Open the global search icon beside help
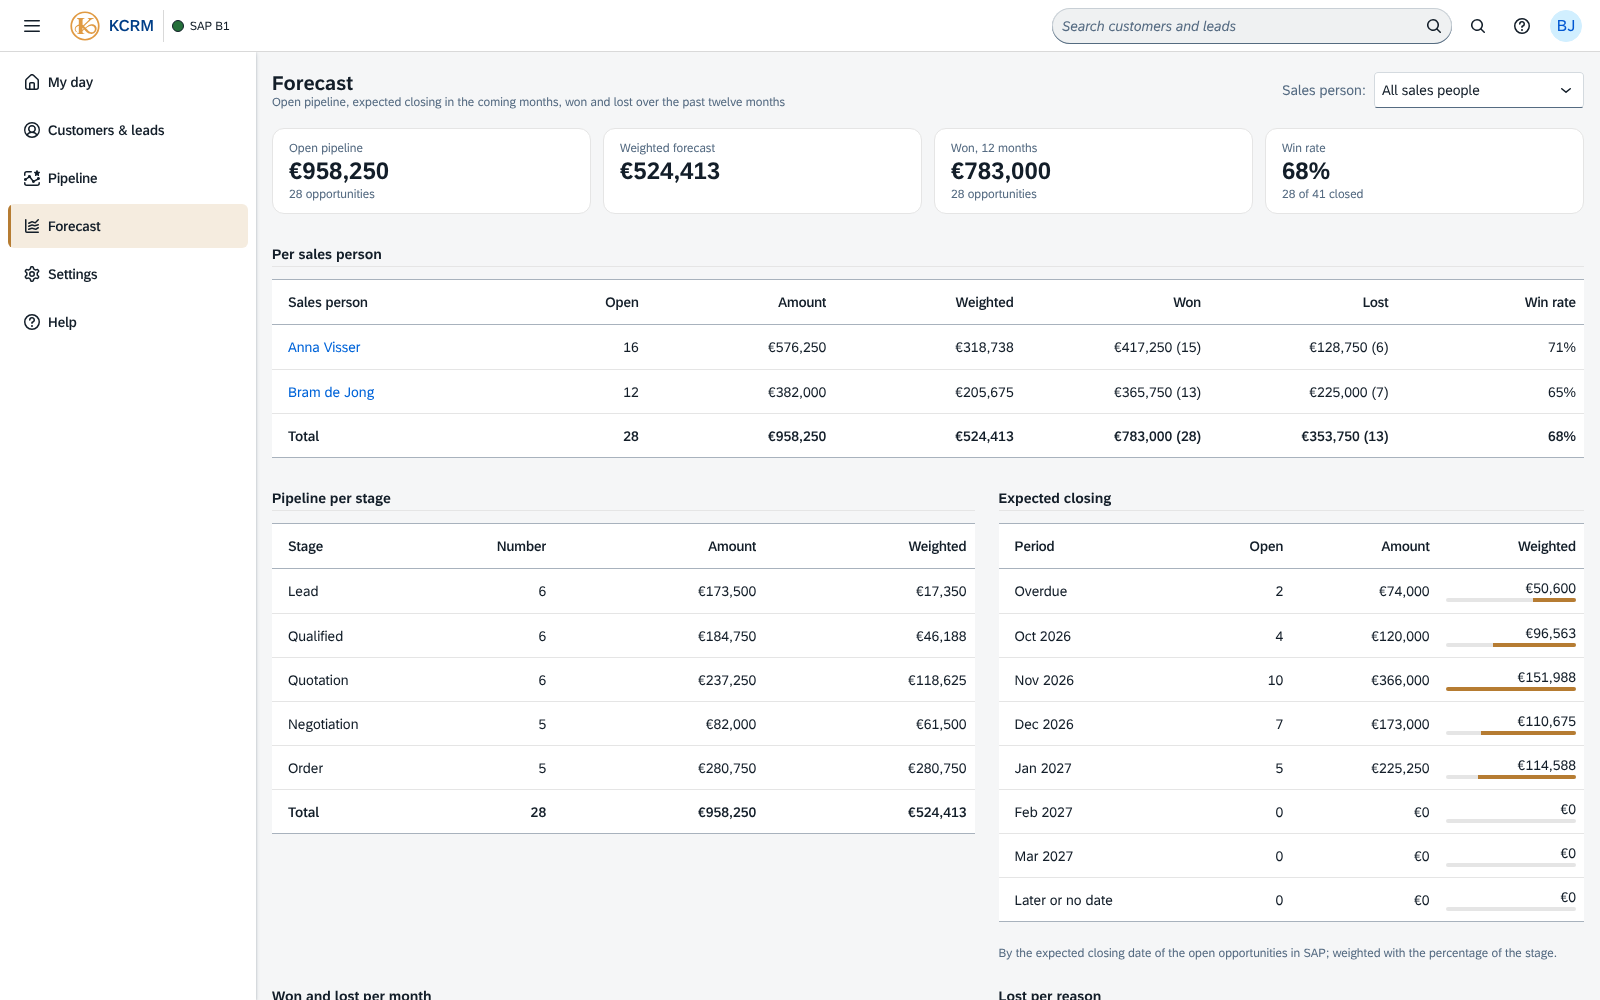This screenshot has width=1600, height=1000. [1478, 26]
